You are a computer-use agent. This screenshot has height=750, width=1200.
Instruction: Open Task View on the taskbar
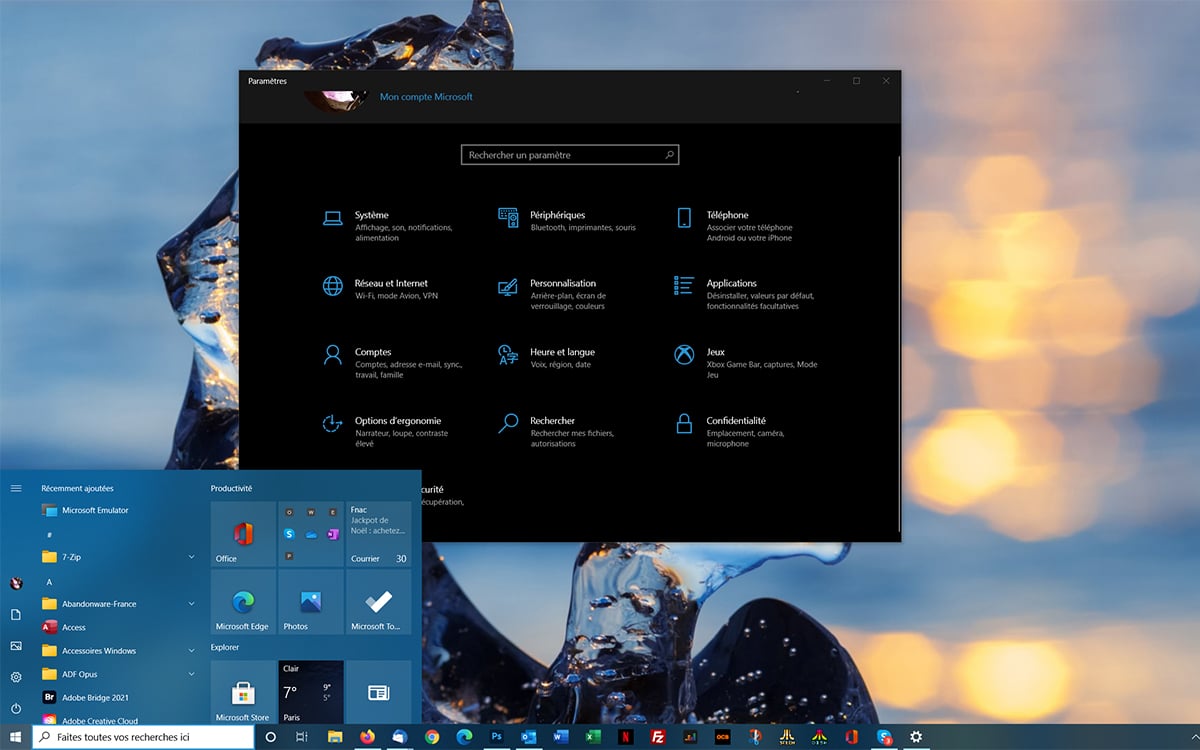302,737
